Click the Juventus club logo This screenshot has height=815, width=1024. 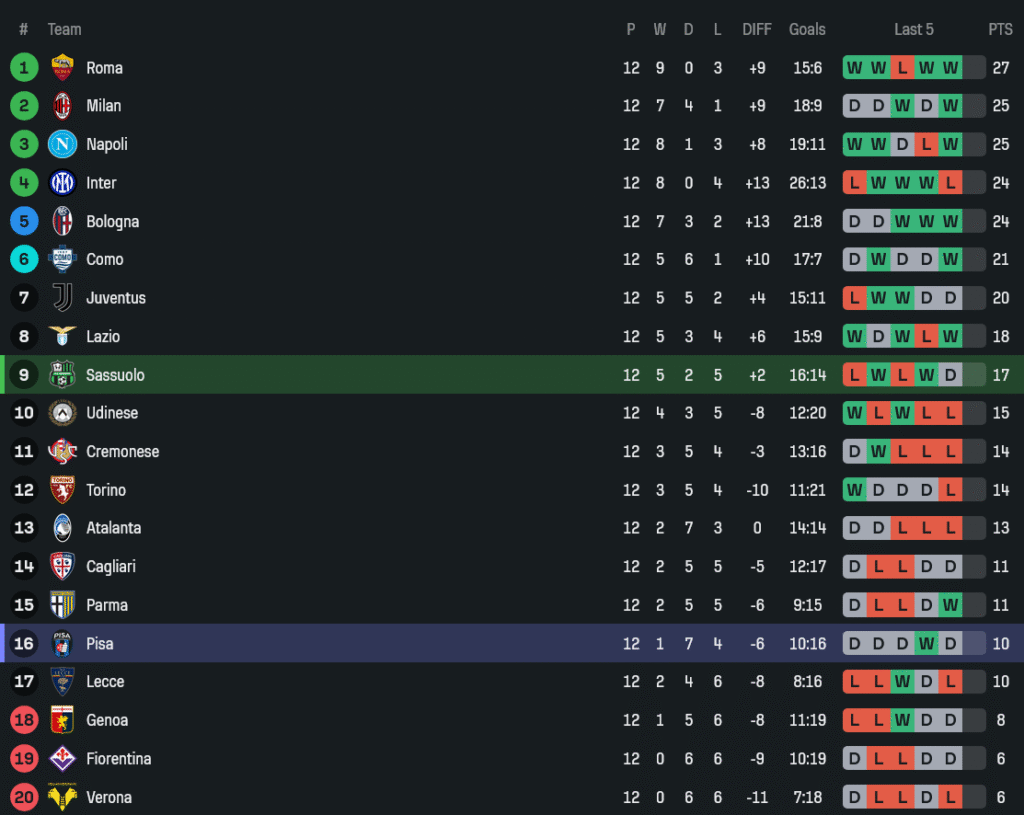tap(62, 298)
